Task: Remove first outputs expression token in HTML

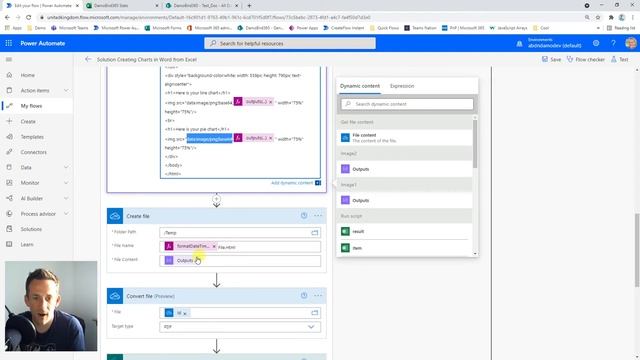Action: (271, 102)
